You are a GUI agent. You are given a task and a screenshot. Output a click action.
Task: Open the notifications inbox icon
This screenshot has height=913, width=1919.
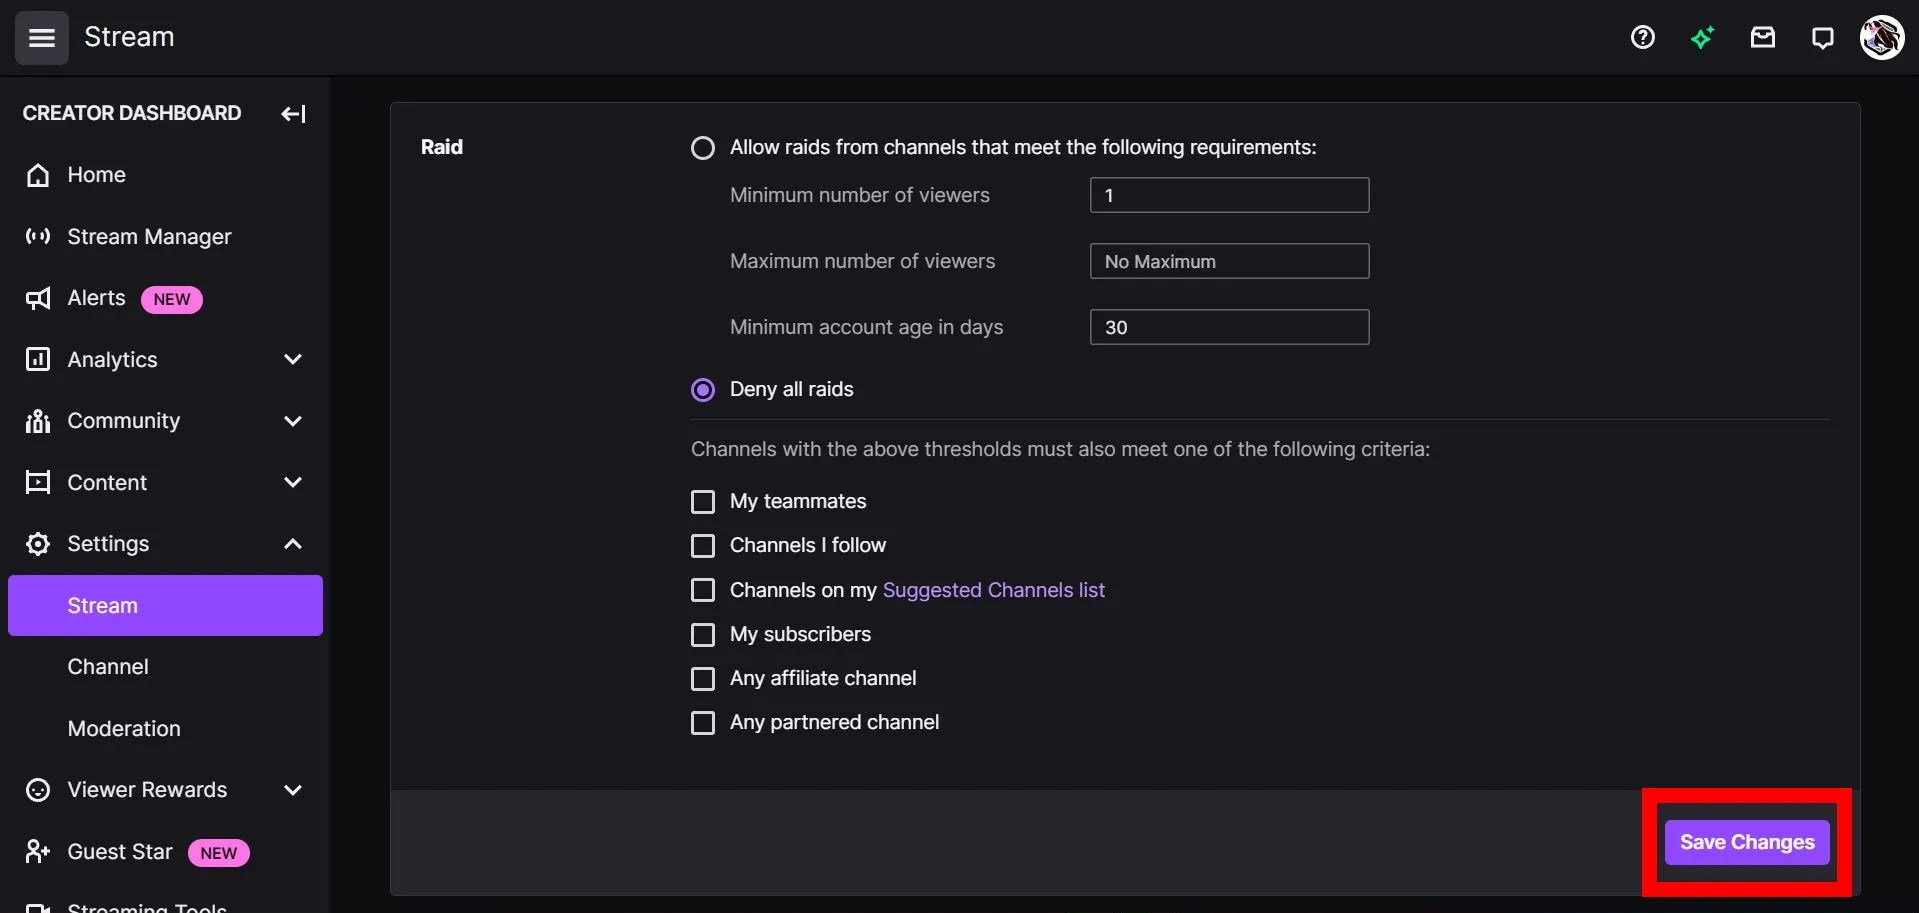(x=1762, y=37)
